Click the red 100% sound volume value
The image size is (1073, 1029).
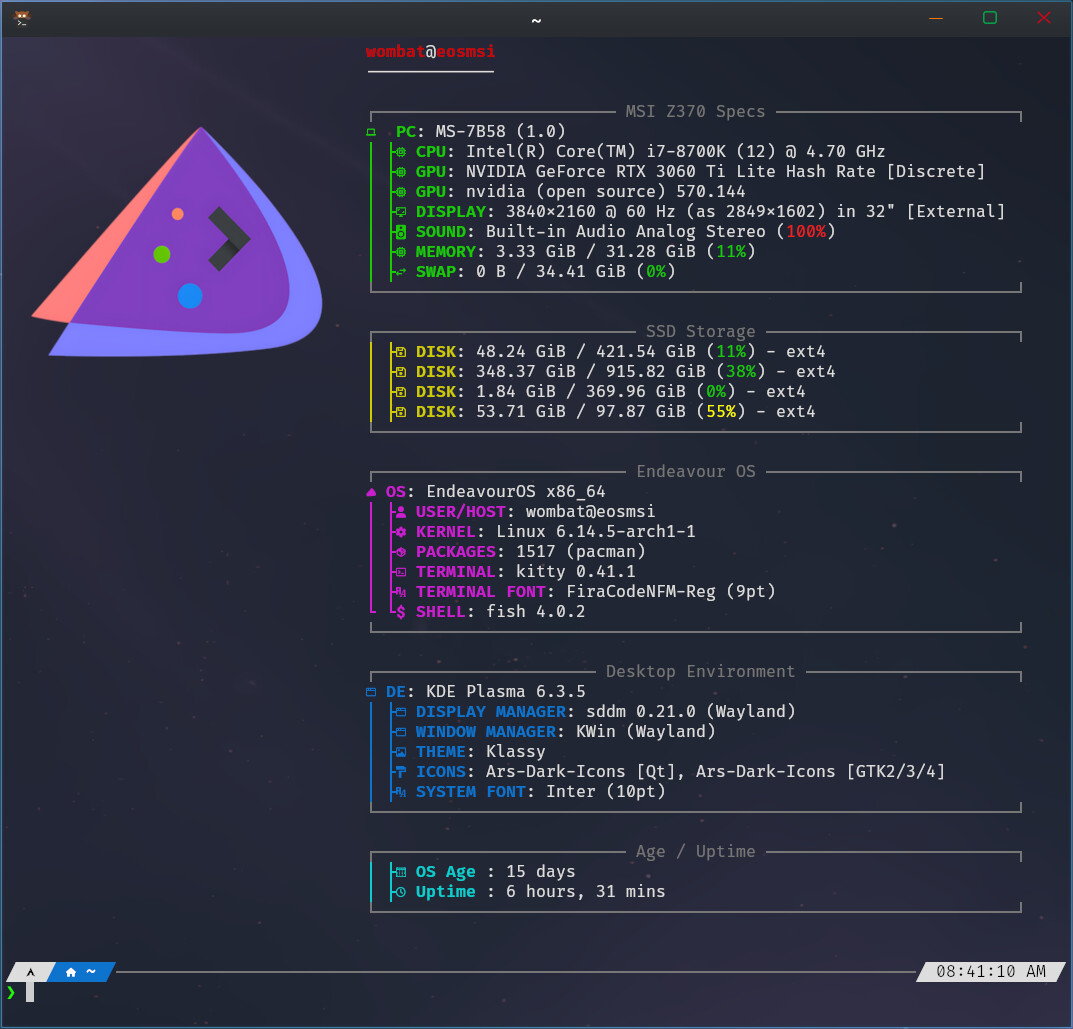[806, 232]
